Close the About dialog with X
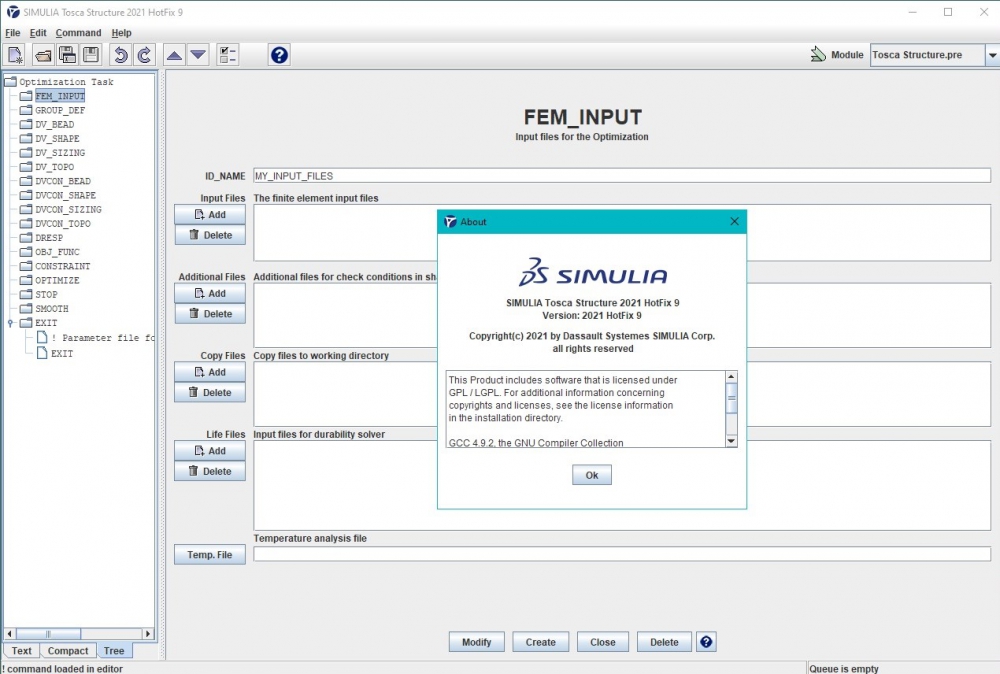The width and height of the screenshot is (1000, 674). pyautogui.click(x=735, y=221)
